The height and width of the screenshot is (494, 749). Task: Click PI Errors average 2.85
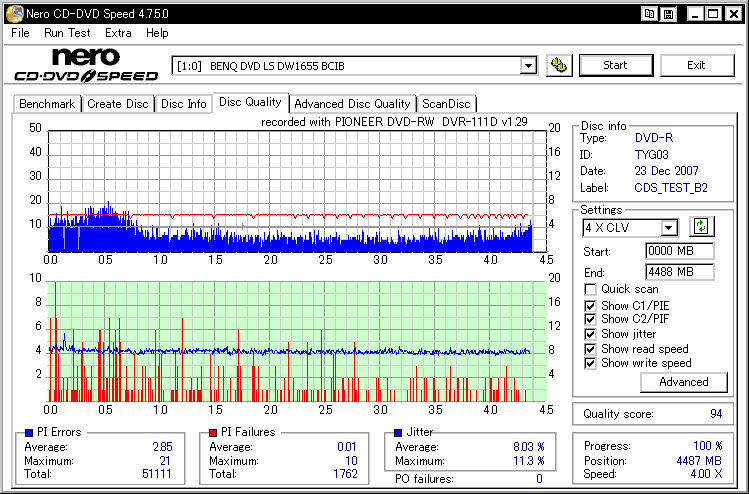pyautogui.click(x=162, y=447)
